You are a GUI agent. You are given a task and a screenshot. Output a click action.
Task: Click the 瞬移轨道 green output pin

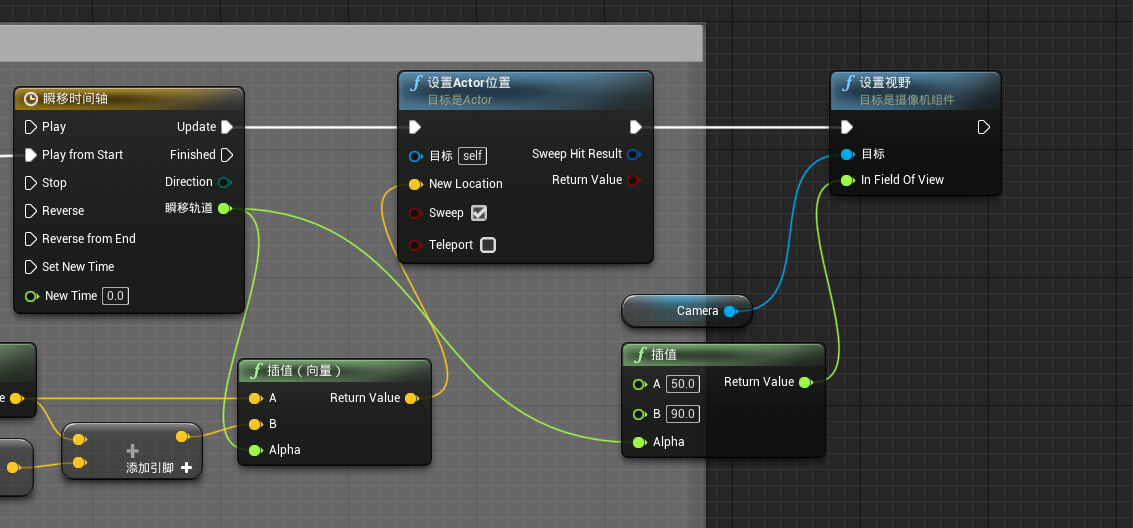click(x=225, y=209)
